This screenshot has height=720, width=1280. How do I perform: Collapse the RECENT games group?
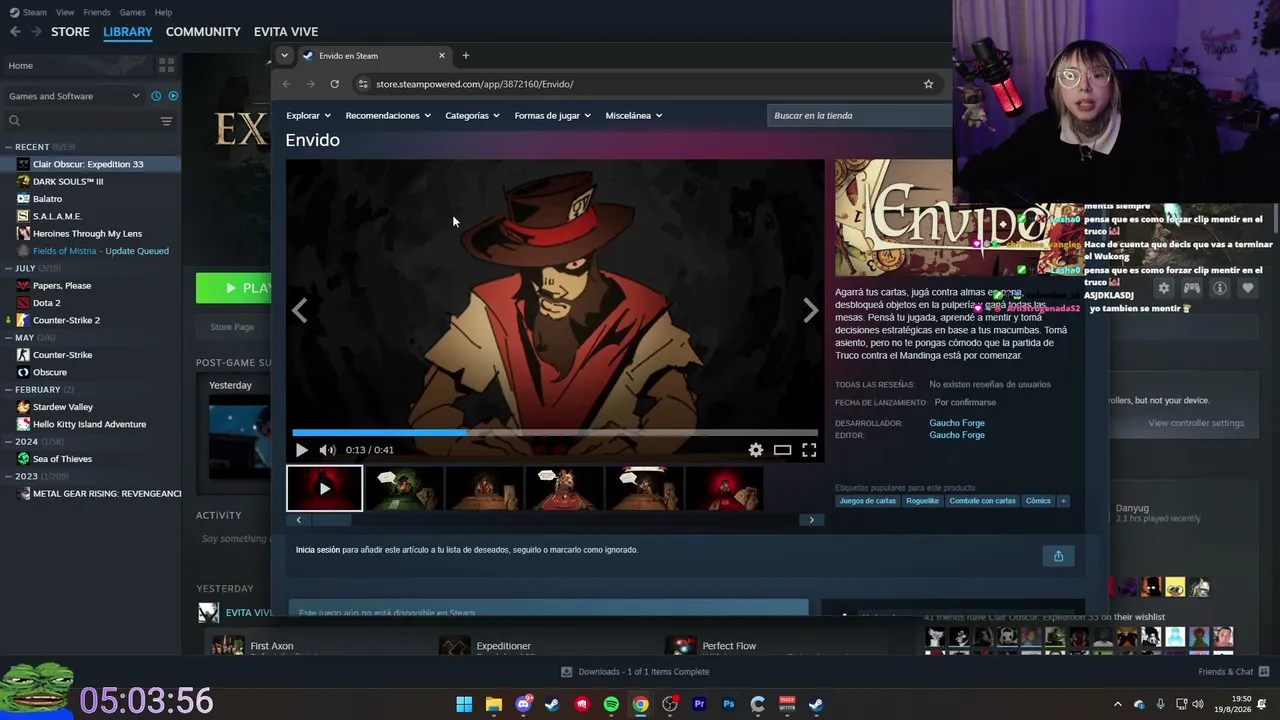[8, 147]
